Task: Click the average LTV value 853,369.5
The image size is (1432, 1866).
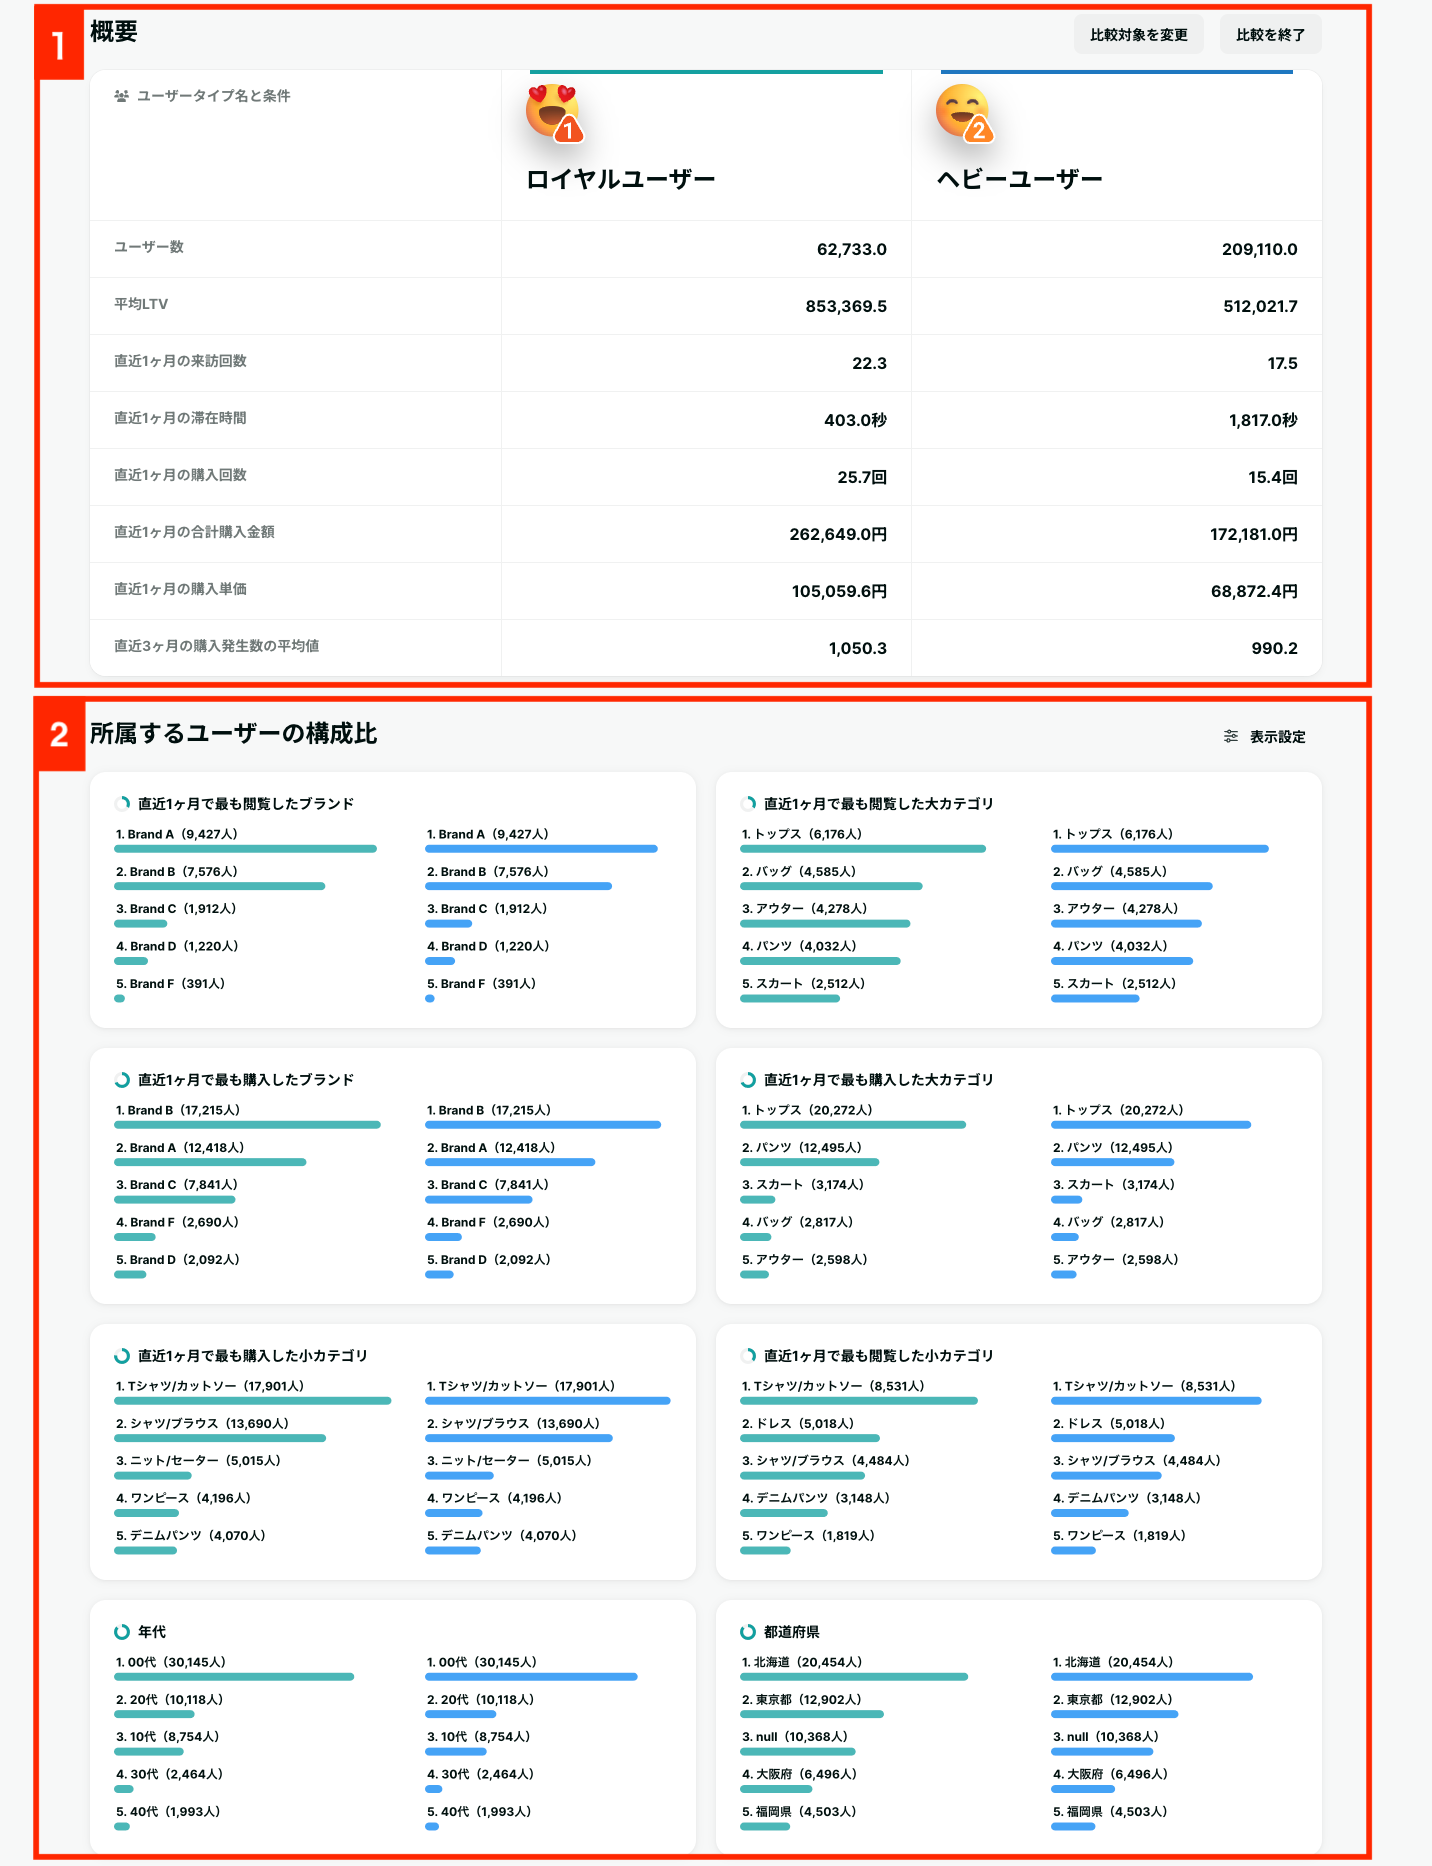Action: (846, 306)
